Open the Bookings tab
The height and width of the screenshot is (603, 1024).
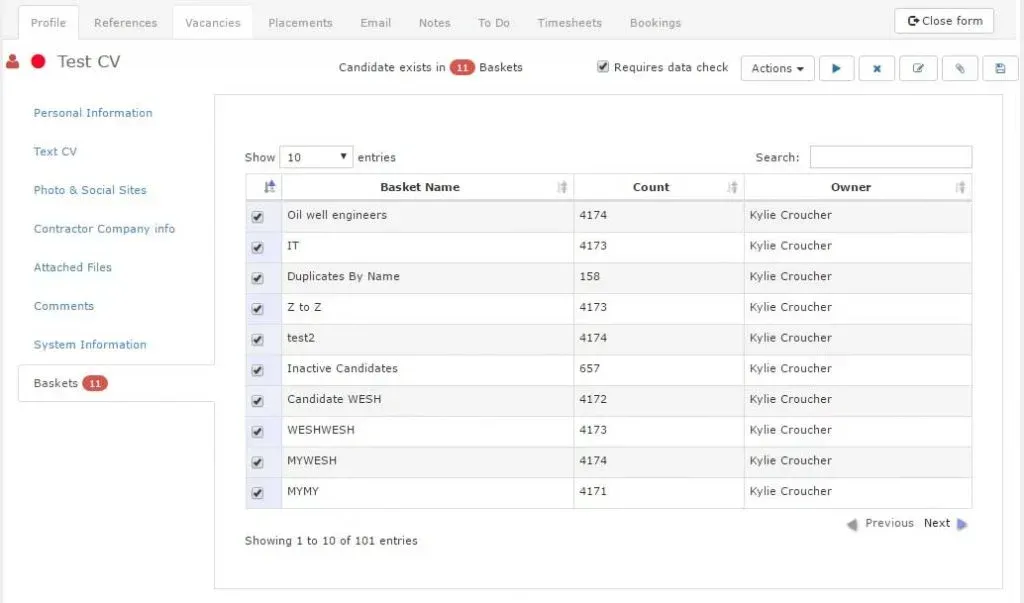click(655, 23)
